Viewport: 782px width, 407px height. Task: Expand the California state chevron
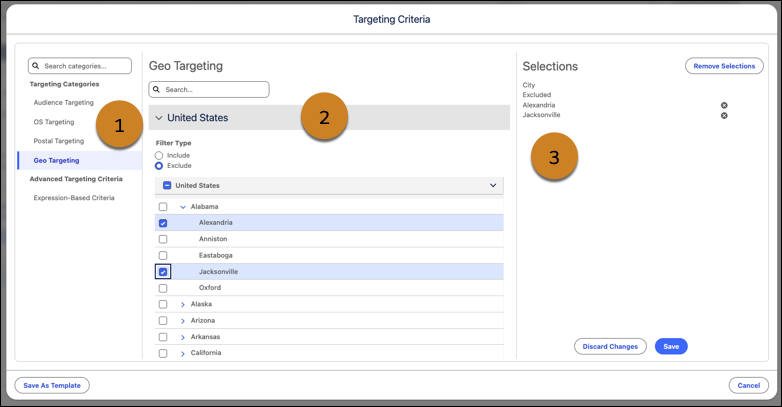point(183,353)
